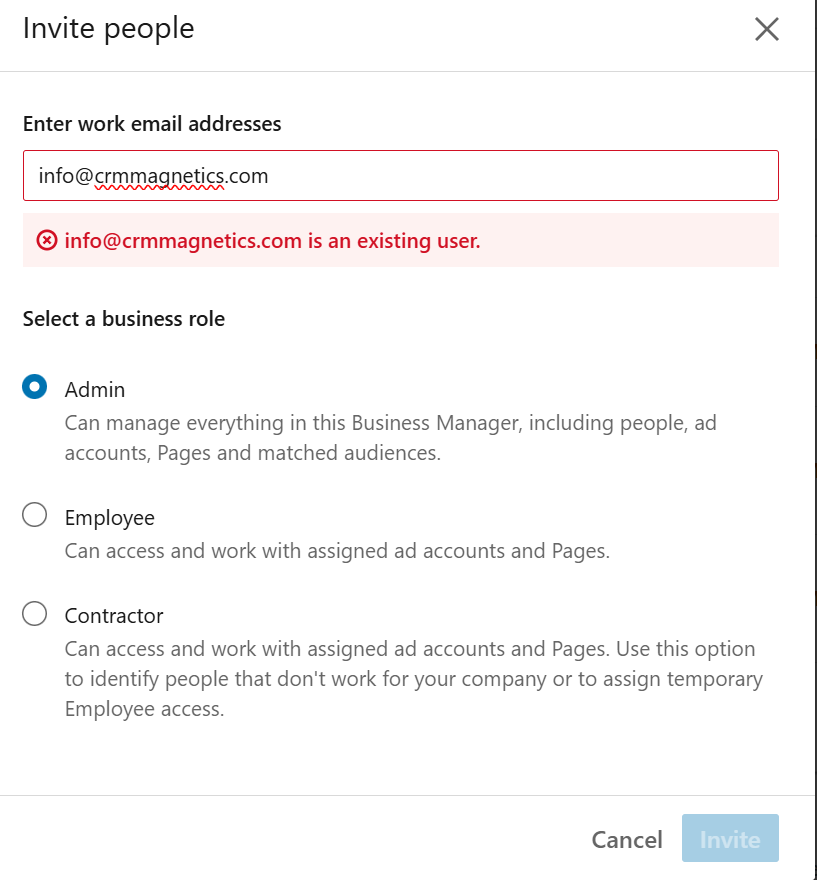This screenshot has width=817, height=880.
Task: Click the Employee role label text
Action: [x=110, y=518]
